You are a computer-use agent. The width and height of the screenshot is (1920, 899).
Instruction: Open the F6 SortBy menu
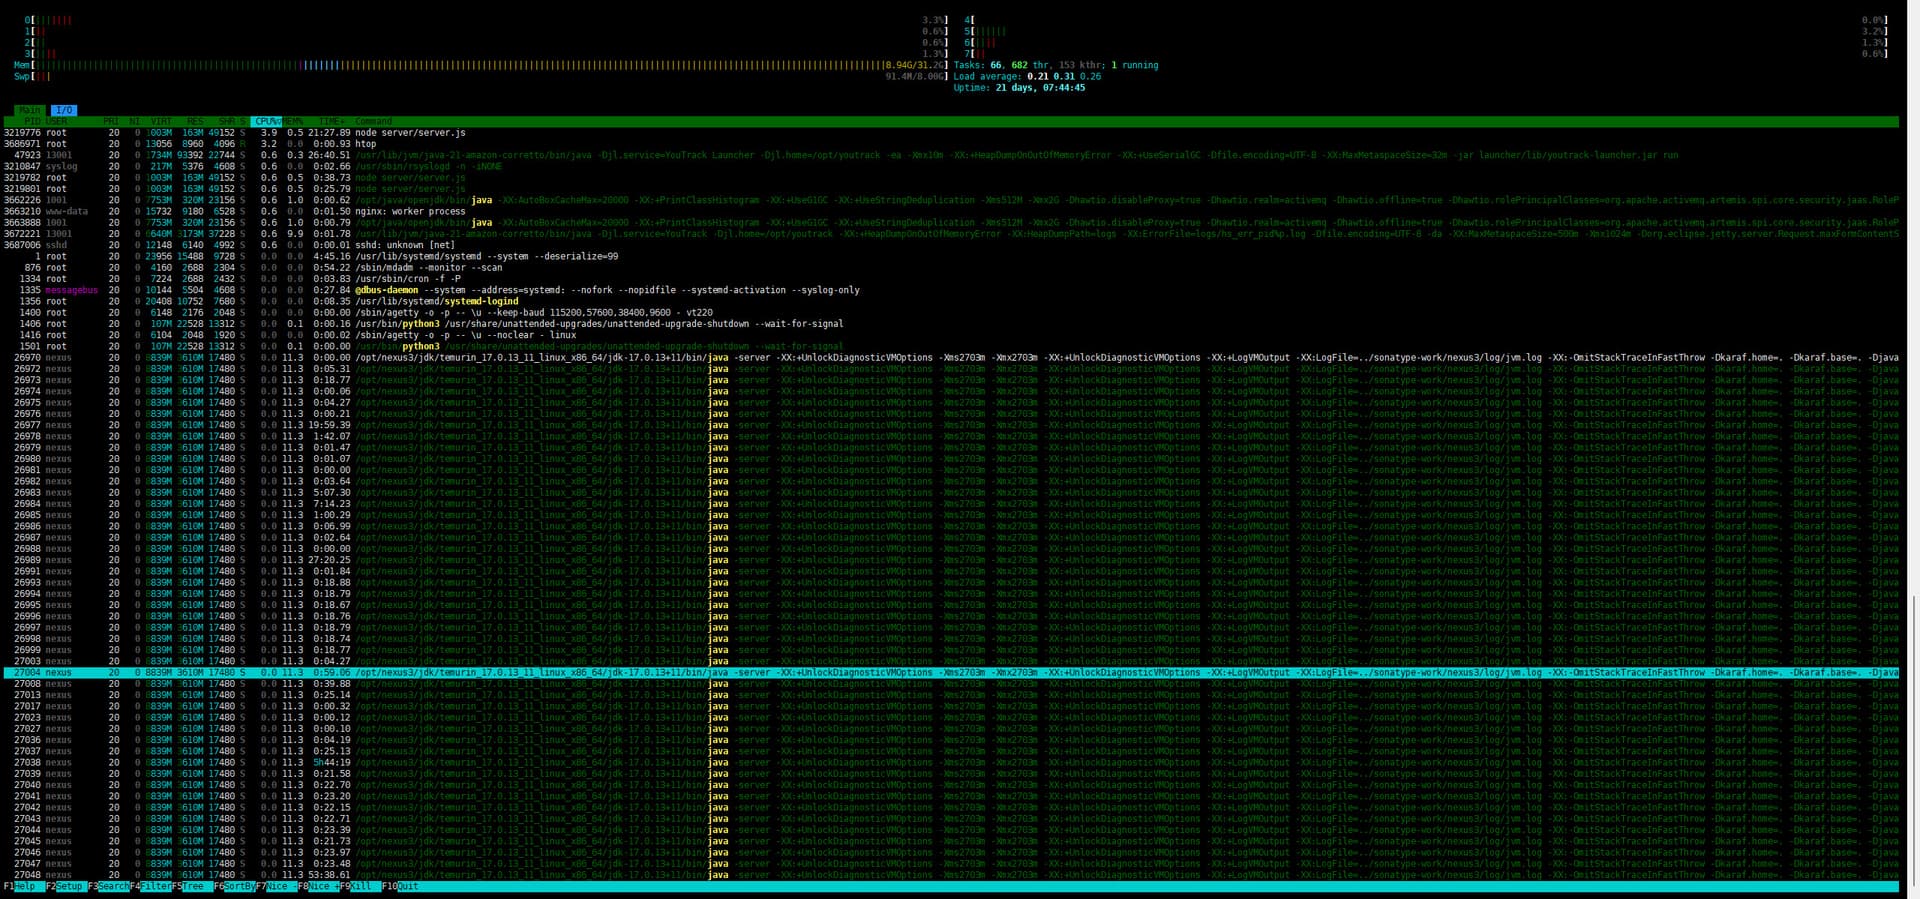pos(234,887)
